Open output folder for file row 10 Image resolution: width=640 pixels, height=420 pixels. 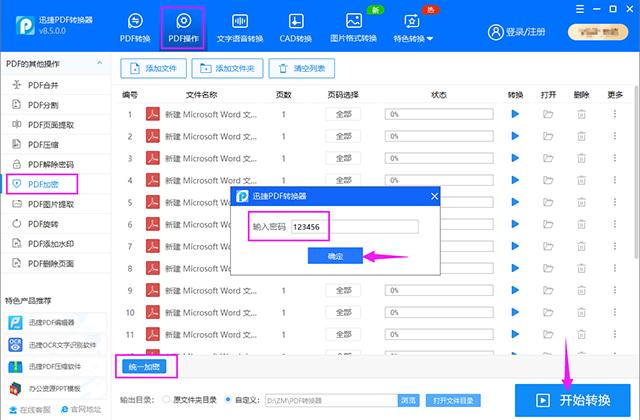click(548, 312)
